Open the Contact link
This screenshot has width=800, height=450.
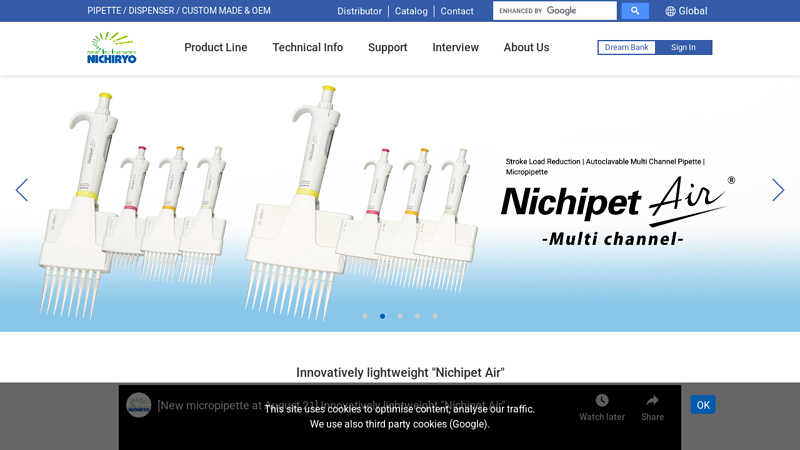457,11
